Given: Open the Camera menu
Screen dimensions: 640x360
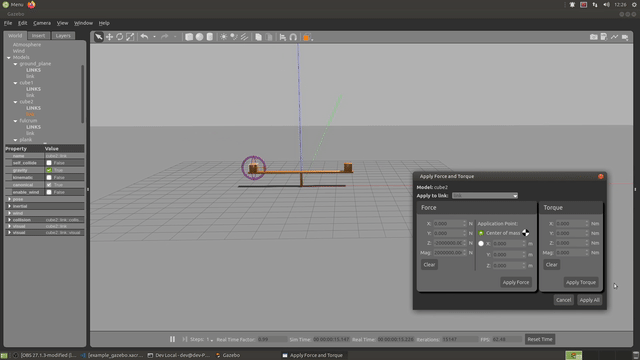Looking at the screenshot, I should 42,23.
